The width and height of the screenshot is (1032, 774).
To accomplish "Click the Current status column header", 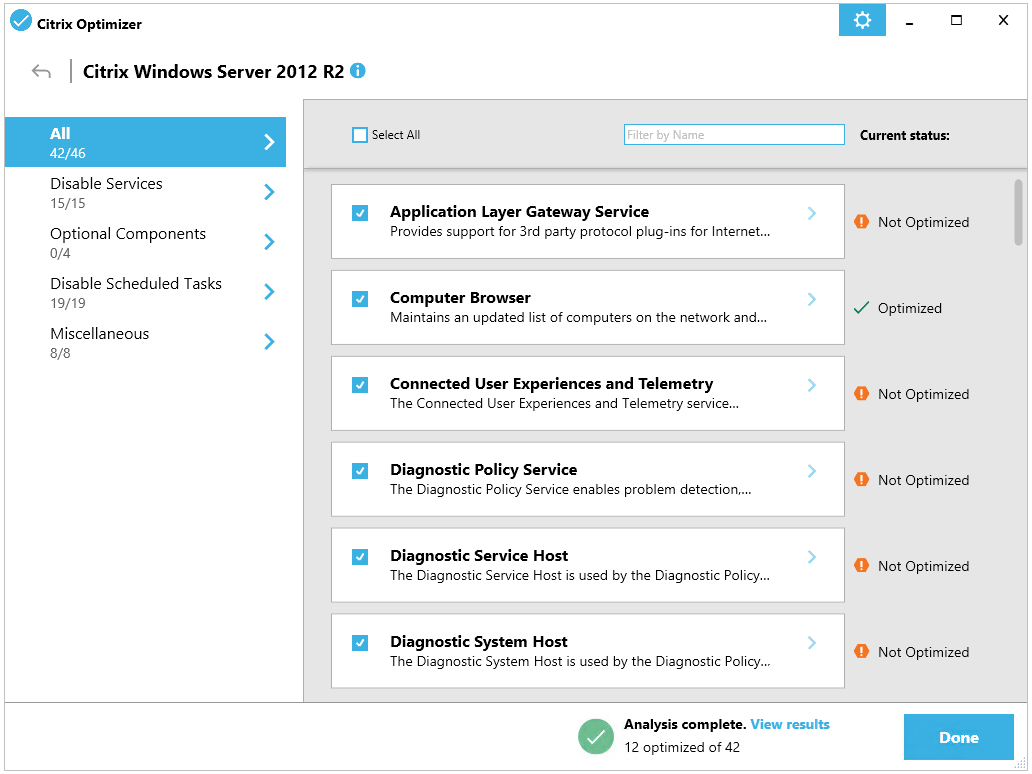I will click(904, 136).
